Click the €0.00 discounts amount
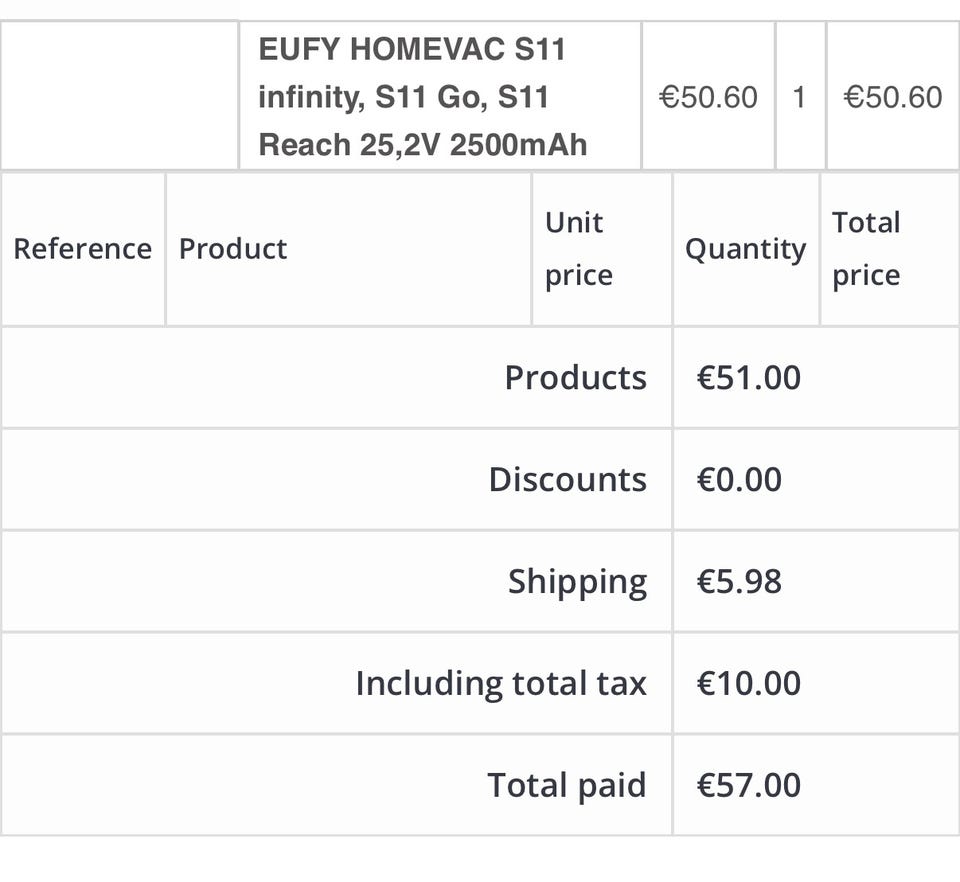Screen dimensions: 960x882 pos(739,480)
